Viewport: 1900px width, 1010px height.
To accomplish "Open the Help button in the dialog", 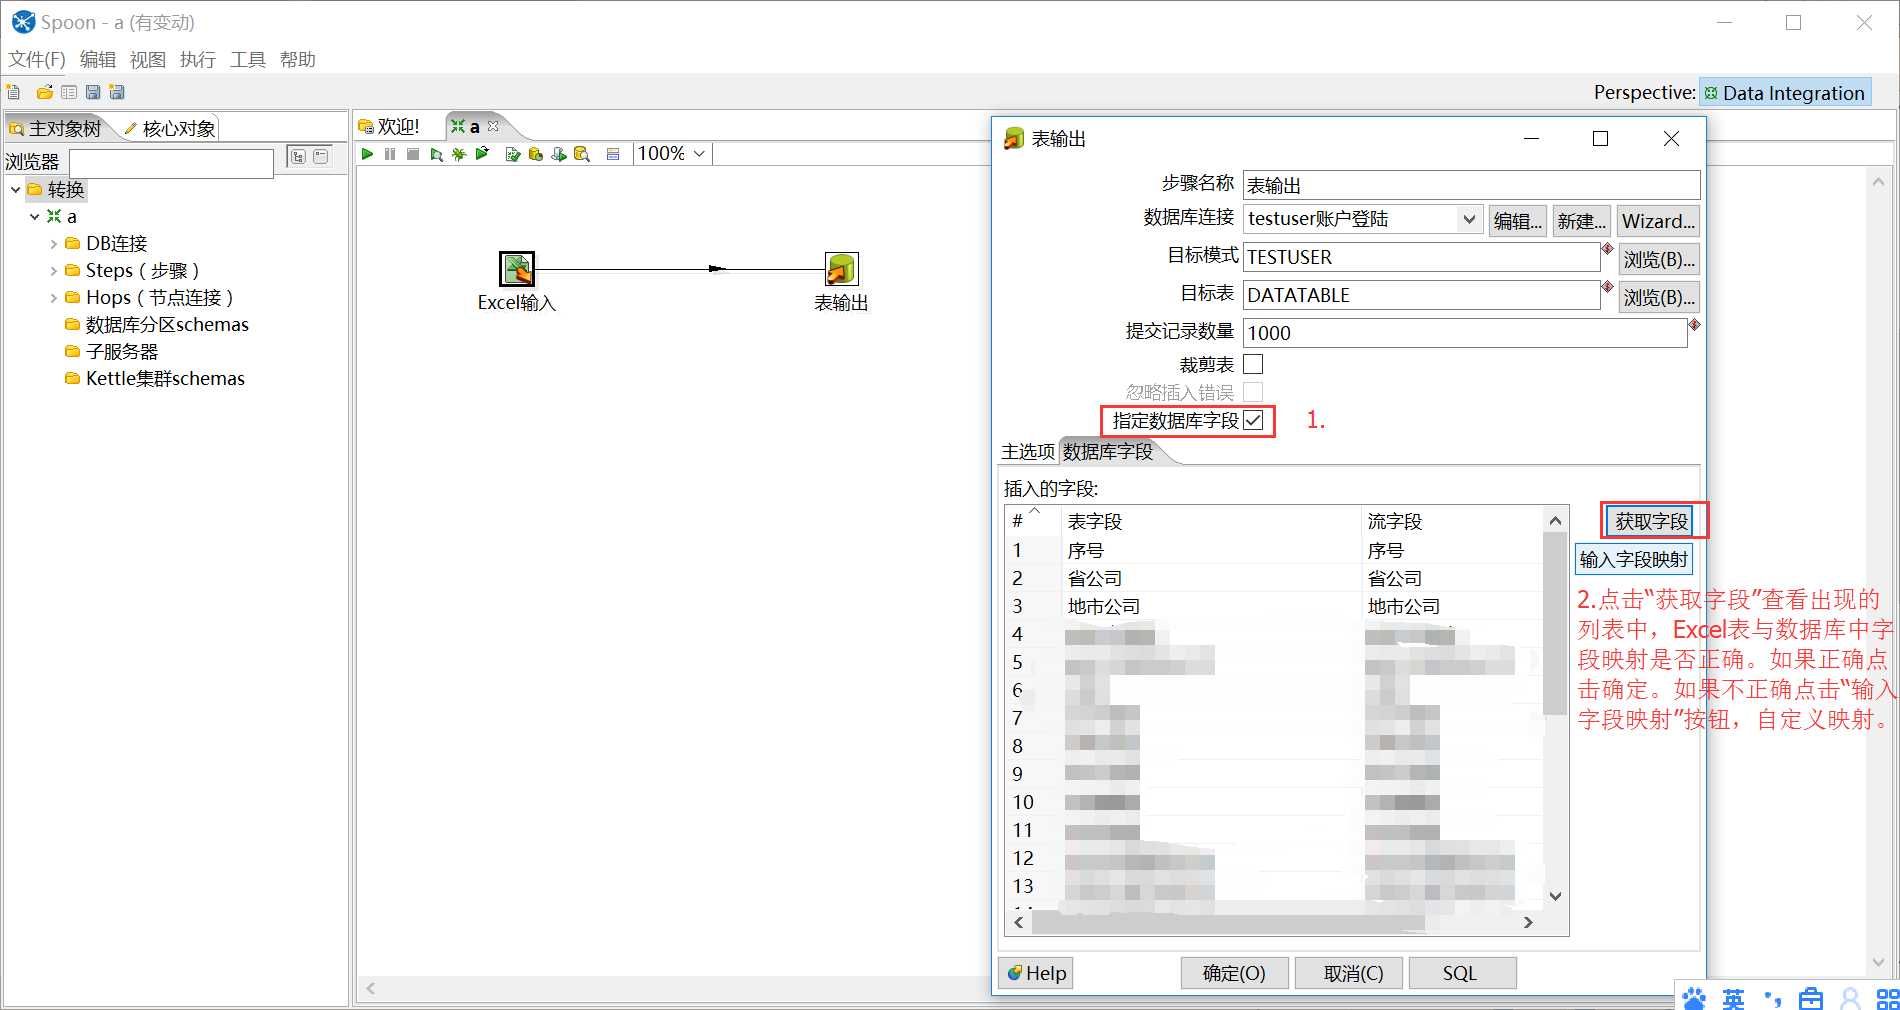I will pos(1036,973).
